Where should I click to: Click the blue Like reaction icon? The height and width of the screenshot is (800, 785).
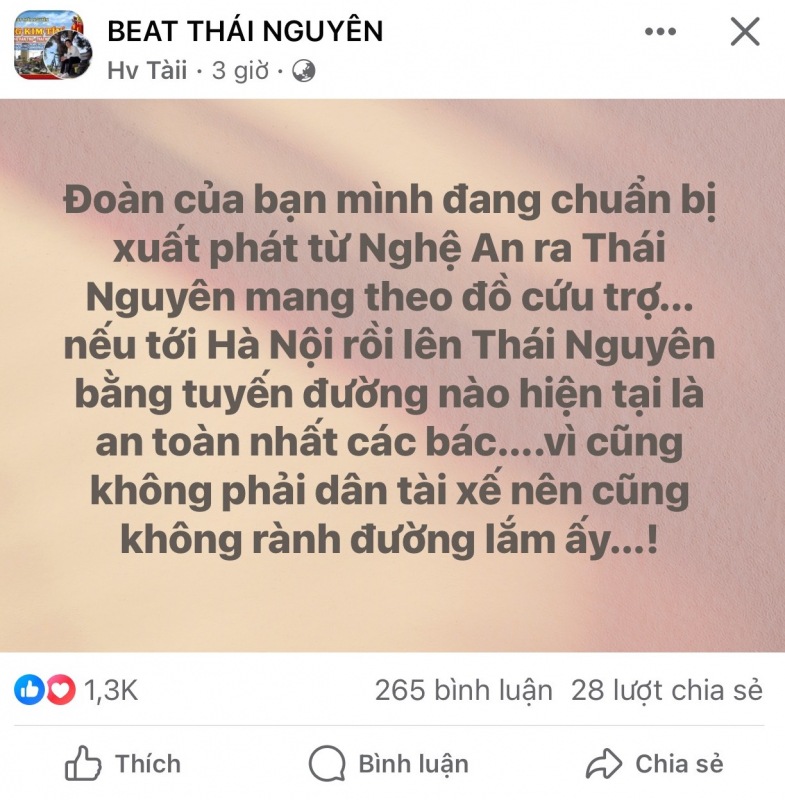[x=29, y=690]
